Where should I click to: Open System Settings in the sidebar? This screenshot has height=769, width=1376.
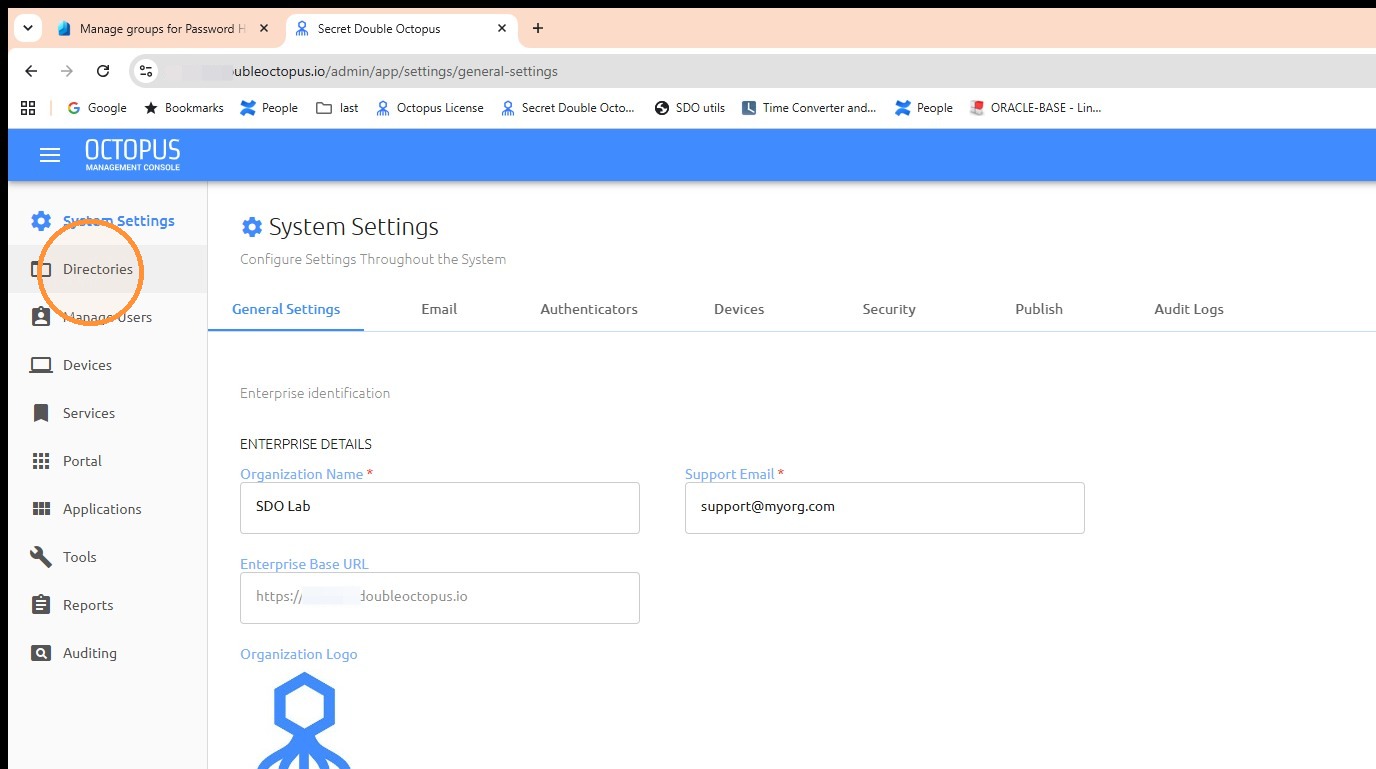(108, 221)
